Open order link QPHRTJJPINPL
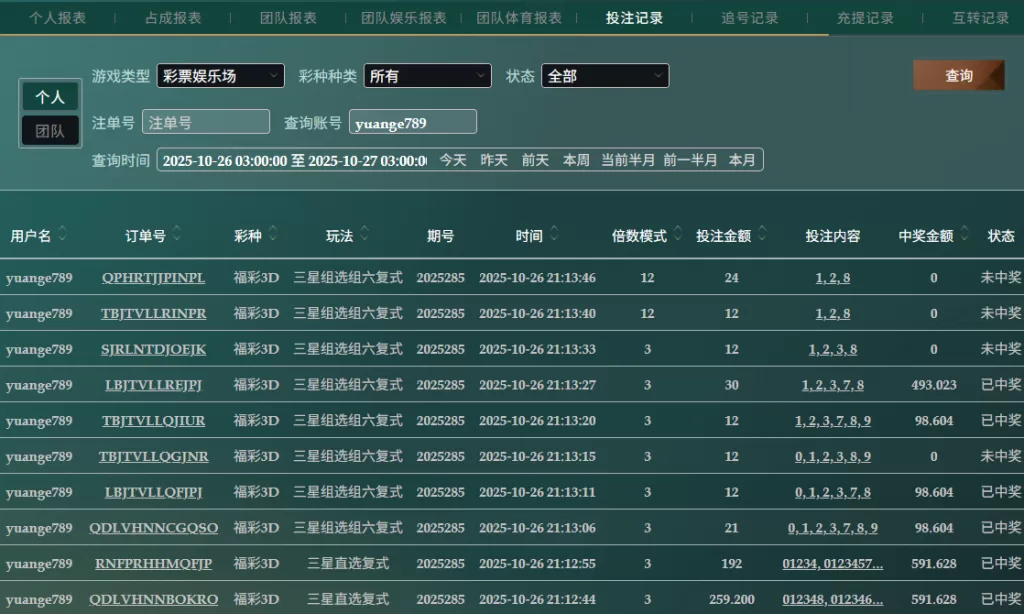The height and width of the screenshot is (614, 1024). pos(153,278)
